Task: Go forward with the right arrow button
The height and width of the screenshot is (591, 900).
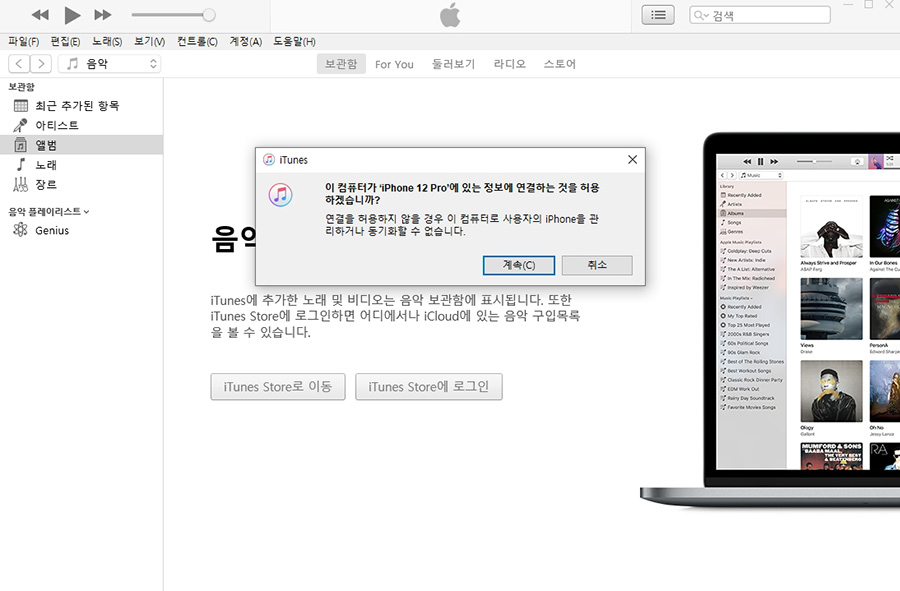Action: (41, 64)
